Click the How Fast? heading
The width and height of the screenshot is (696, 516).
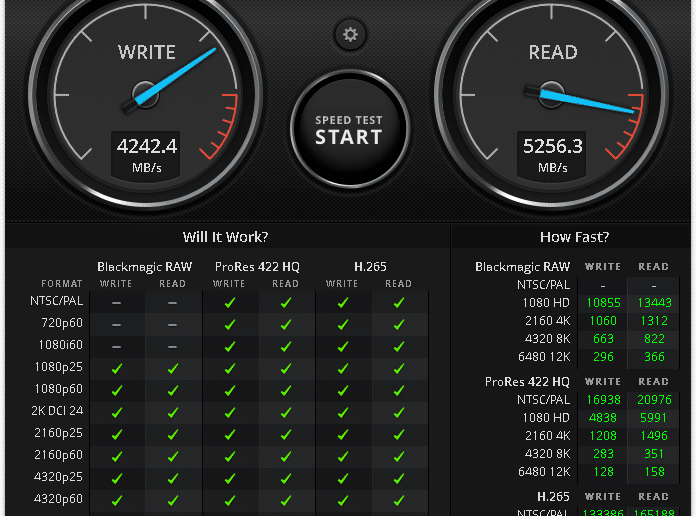tap(574, 237)
